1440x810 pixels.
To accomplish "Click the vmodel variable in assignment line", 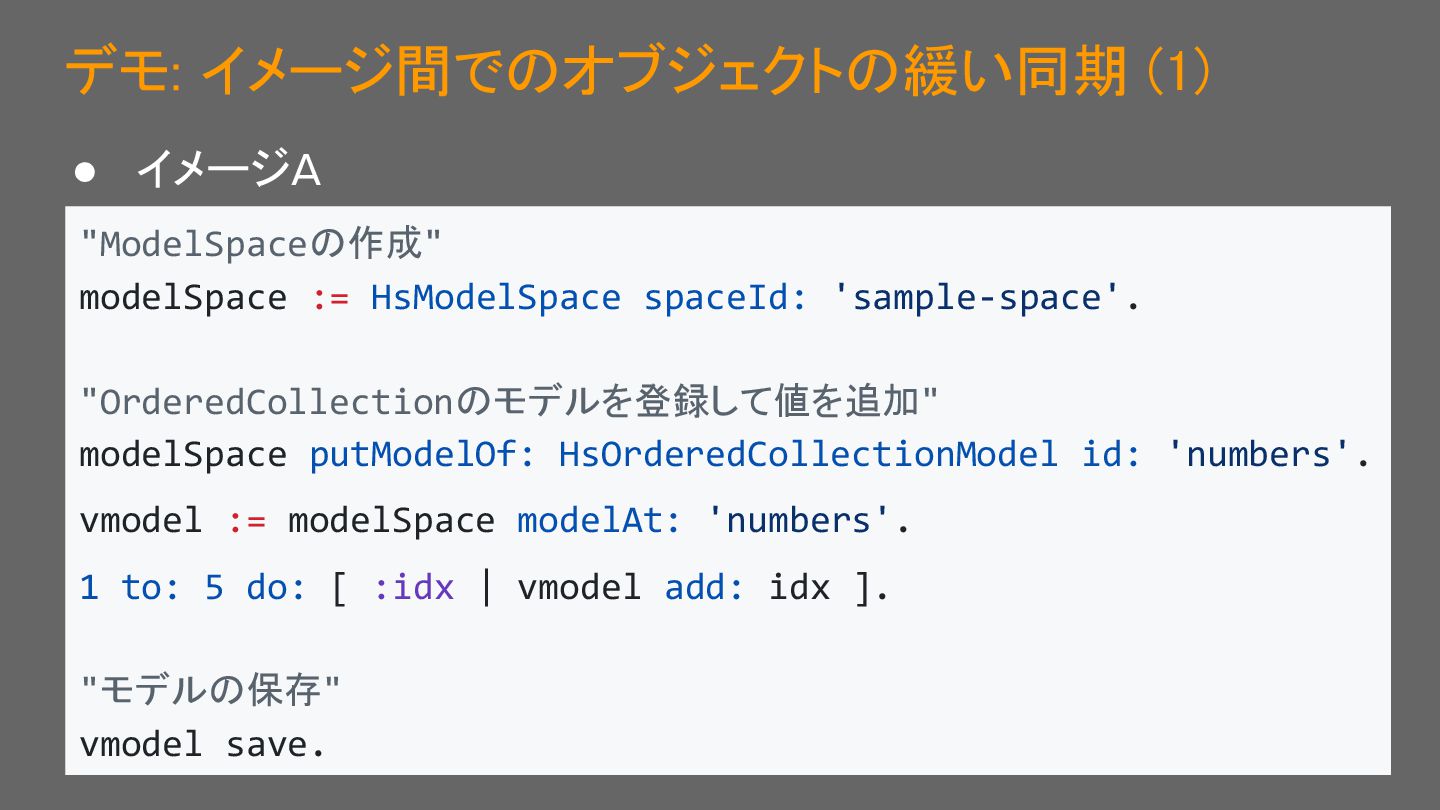I will point(140,520).
